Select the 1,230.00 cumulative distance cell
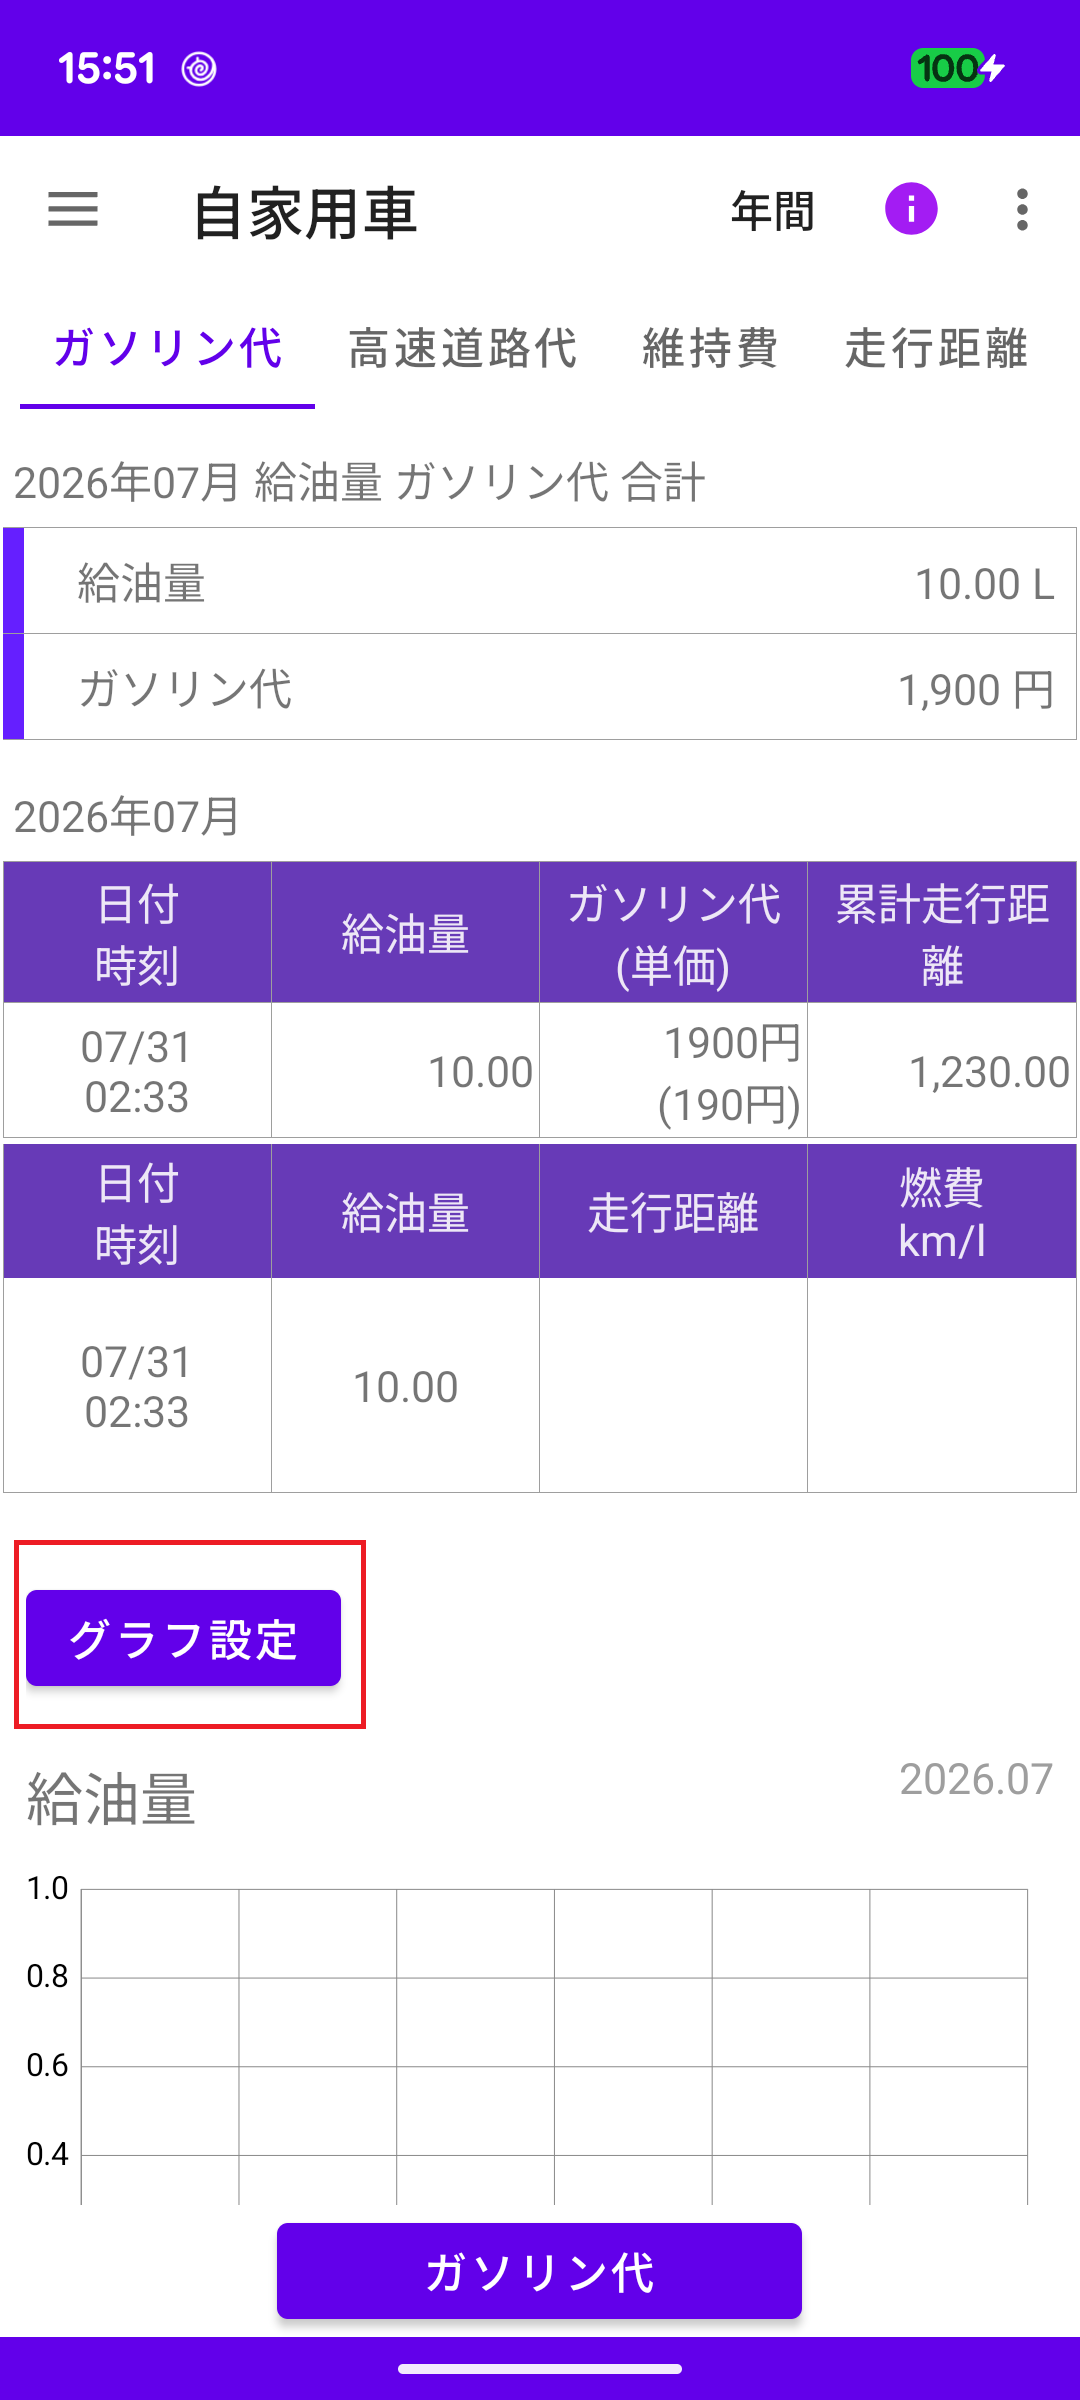The width and height of the screenshot is (1080, 2400). coord(942,1071)
